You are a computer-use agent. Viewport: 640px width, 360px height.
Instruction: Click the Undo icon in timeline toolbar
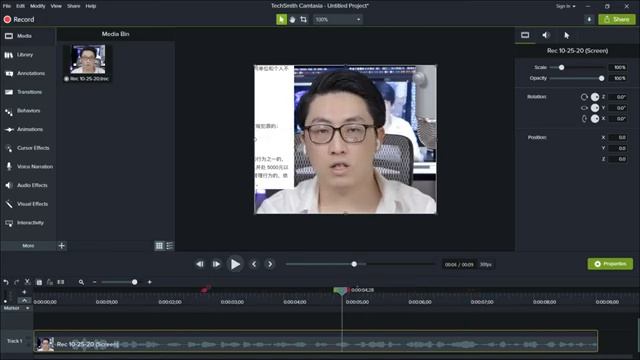(x=6, y=282)
